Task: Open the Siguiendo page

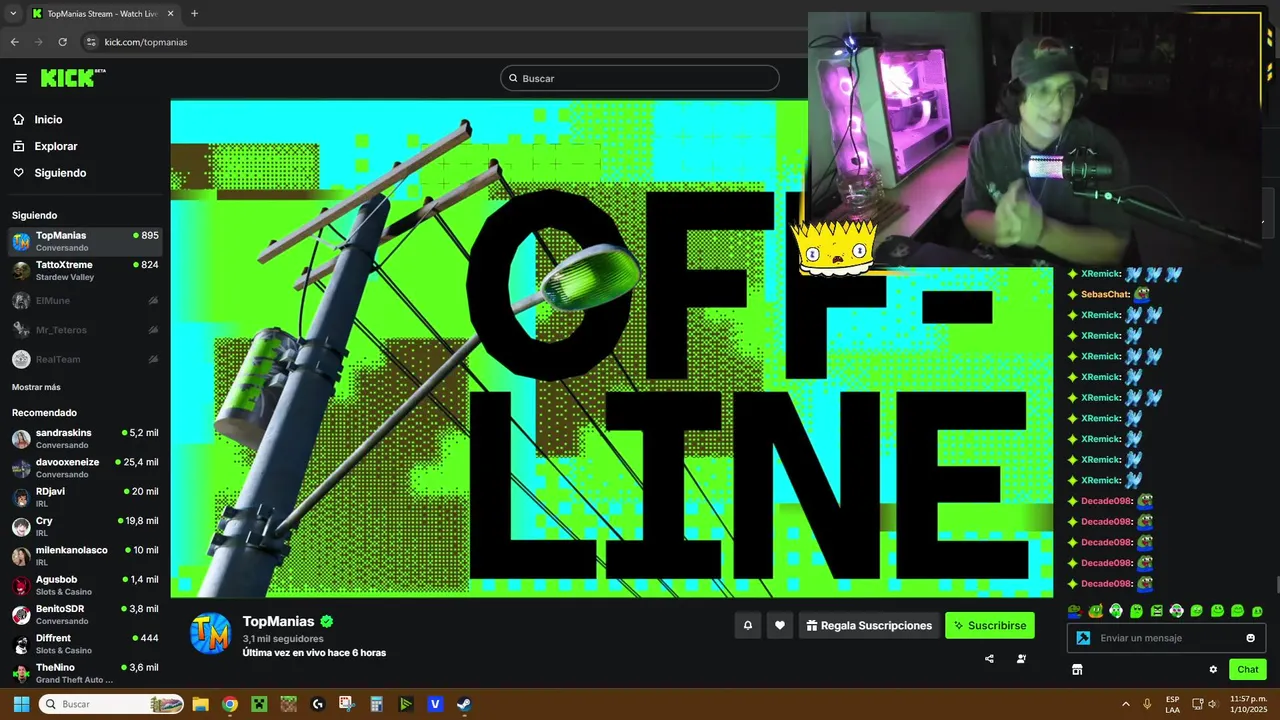Action: coord(60,173)
